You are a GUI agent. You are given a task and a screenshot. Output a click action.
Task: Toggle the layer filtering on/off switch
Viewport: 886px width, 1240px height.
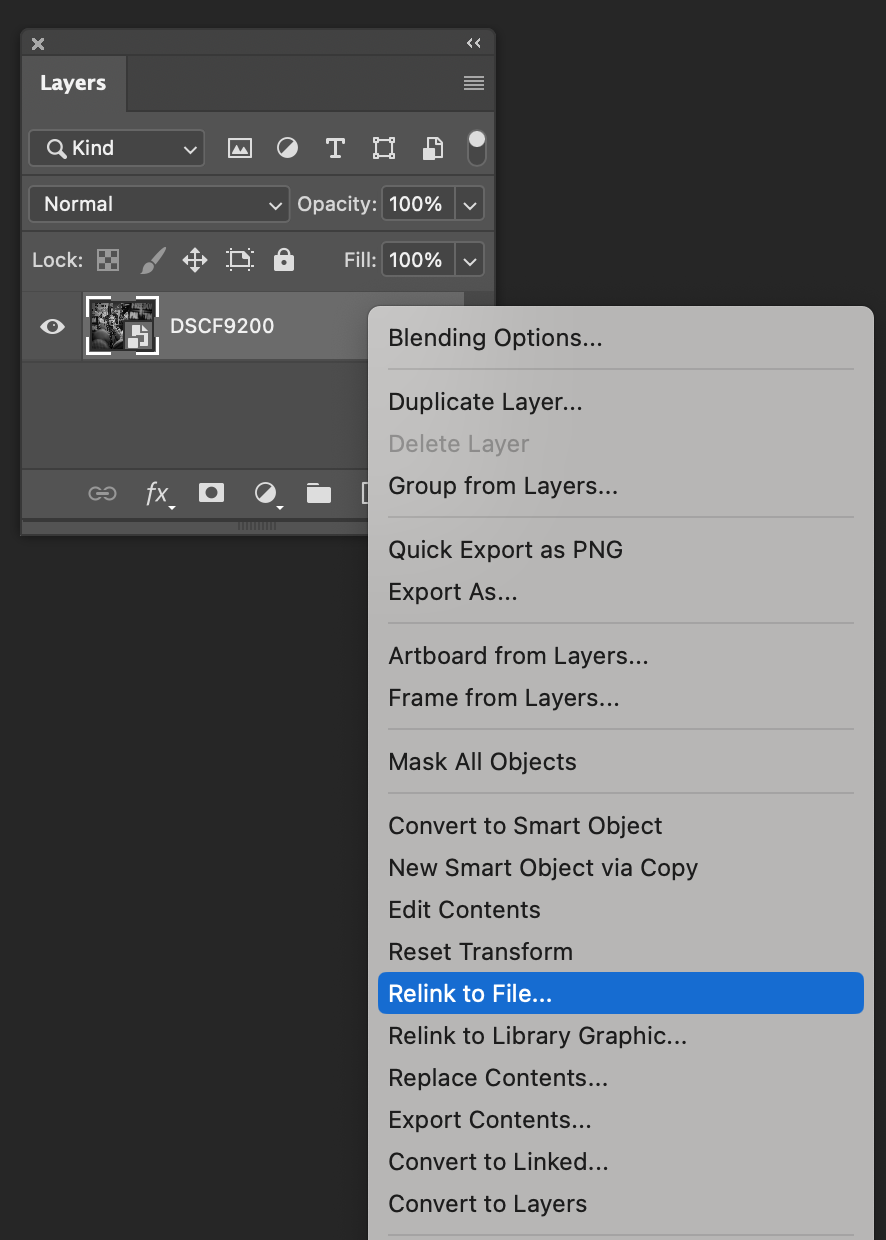coord(477,148)
